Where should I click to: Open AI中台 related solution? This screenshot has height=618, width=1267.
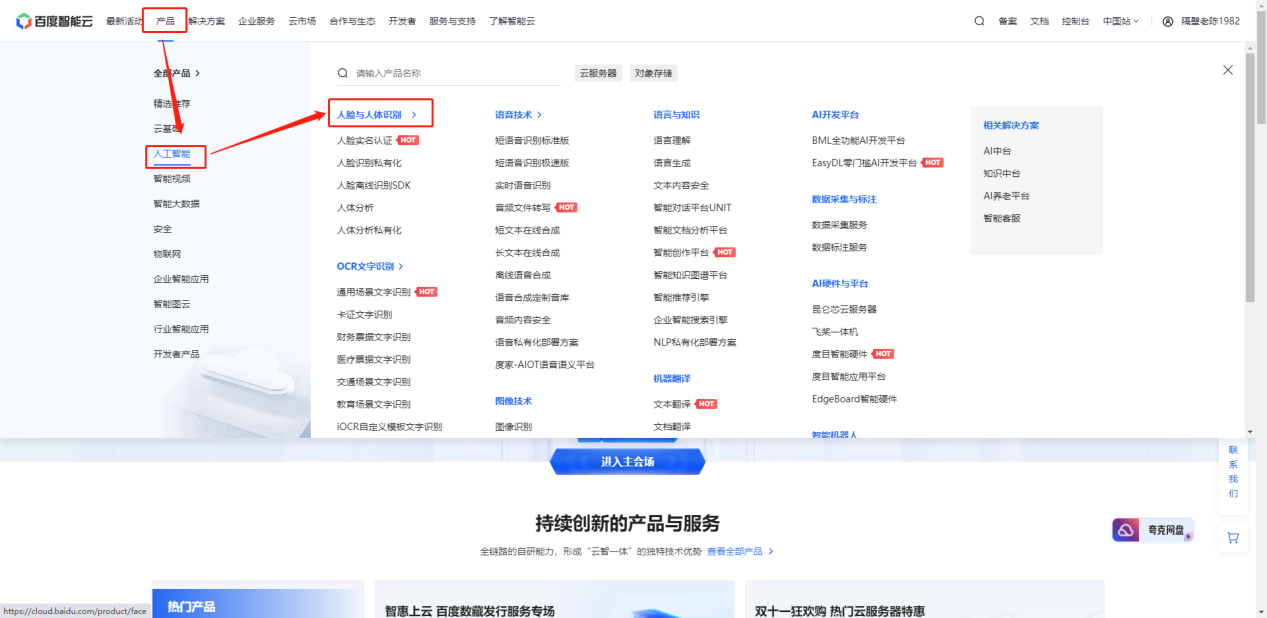pyautogui.click(x=998, y=151)
